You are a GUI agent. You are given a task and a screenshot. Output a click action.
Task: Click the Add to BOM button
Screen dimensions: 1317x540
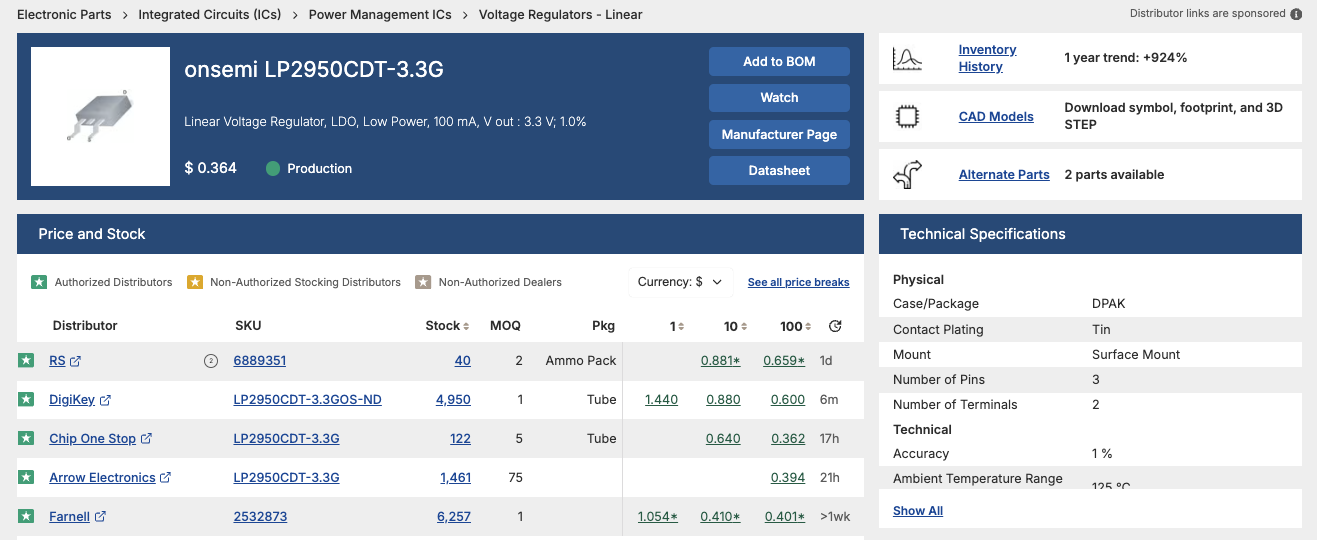[779, 61]
